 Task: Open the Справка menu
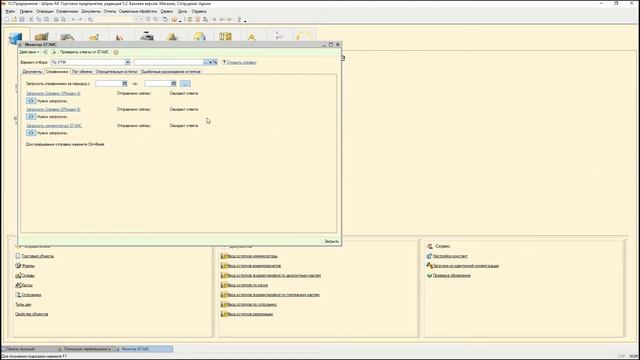click(199, 11)
